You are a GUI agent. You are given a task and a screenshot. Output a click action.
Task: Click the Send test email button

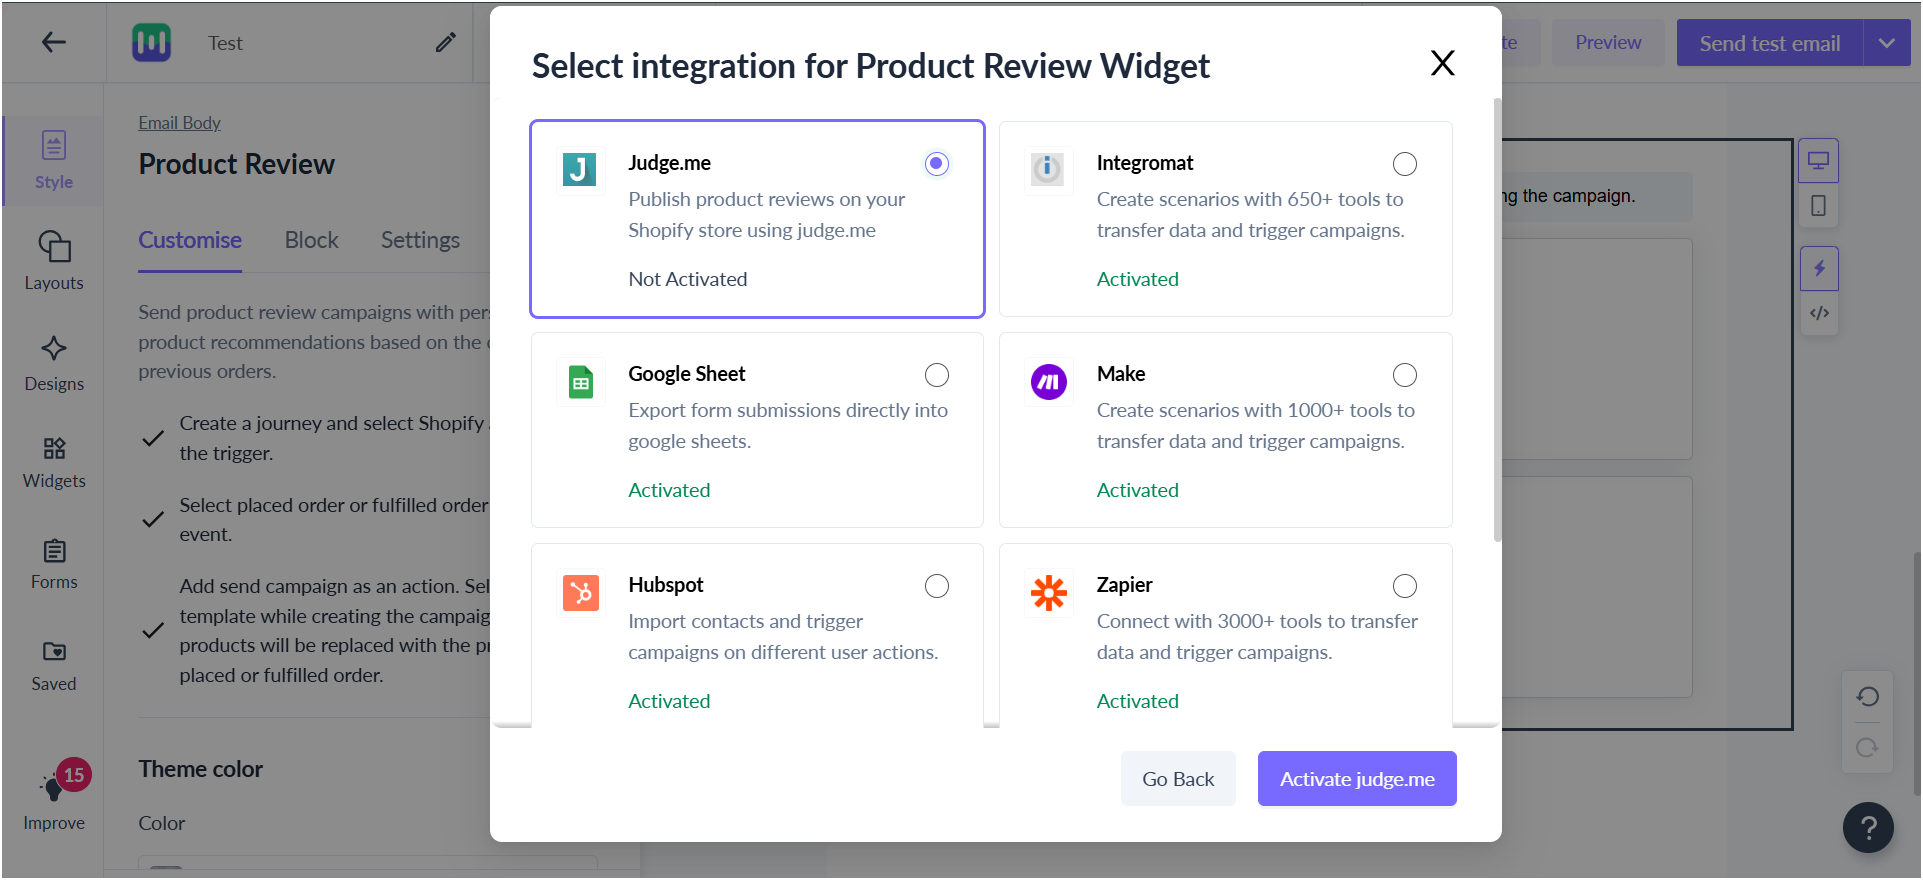click(1769, 43)
